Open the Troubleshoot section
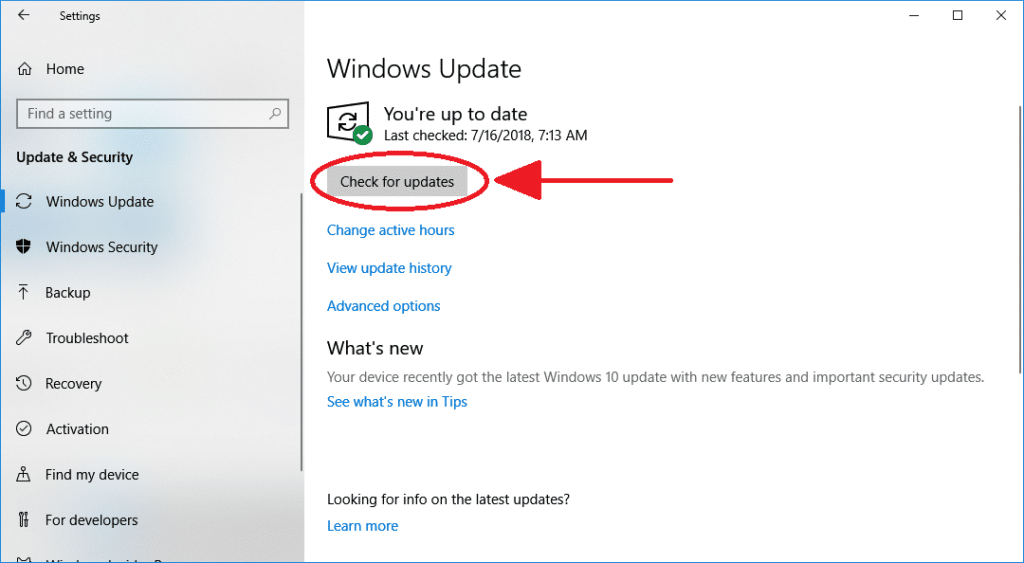Image resolution: width=1024 pixels, height=563 pixels. pyautogui.click(x=87, y=338)
